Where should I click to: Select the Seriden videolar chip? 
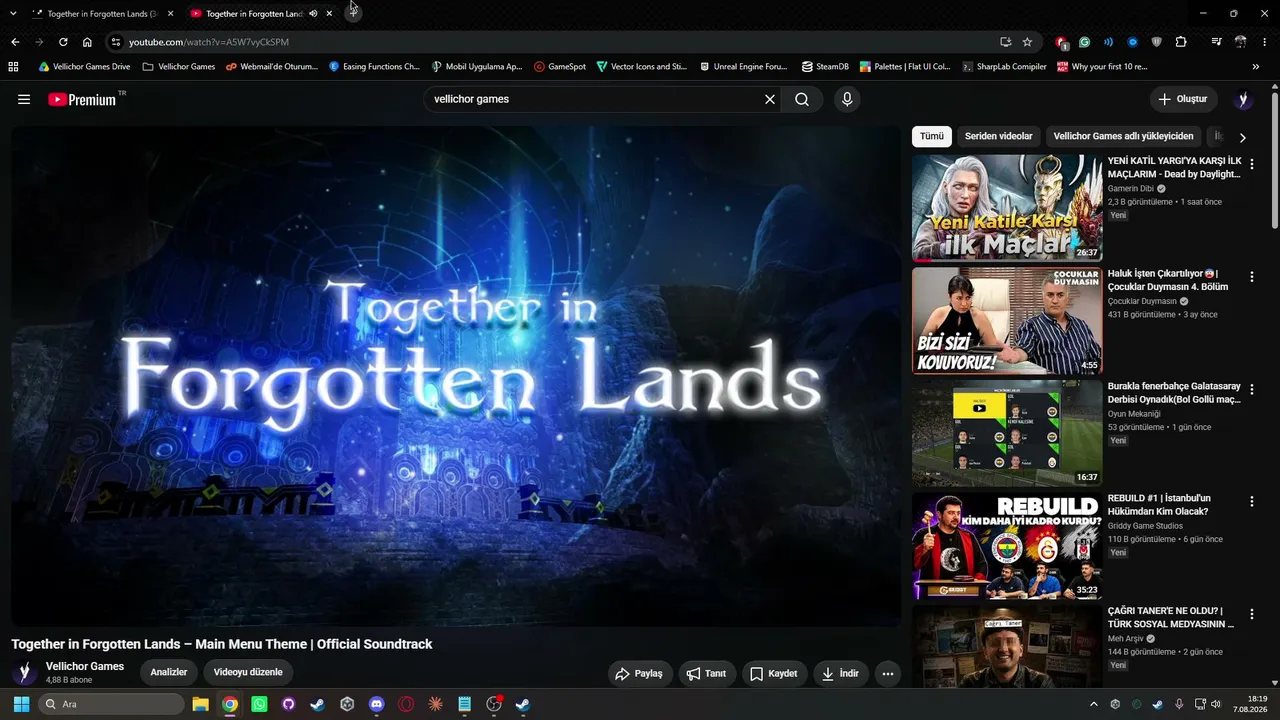coord(998,136)
